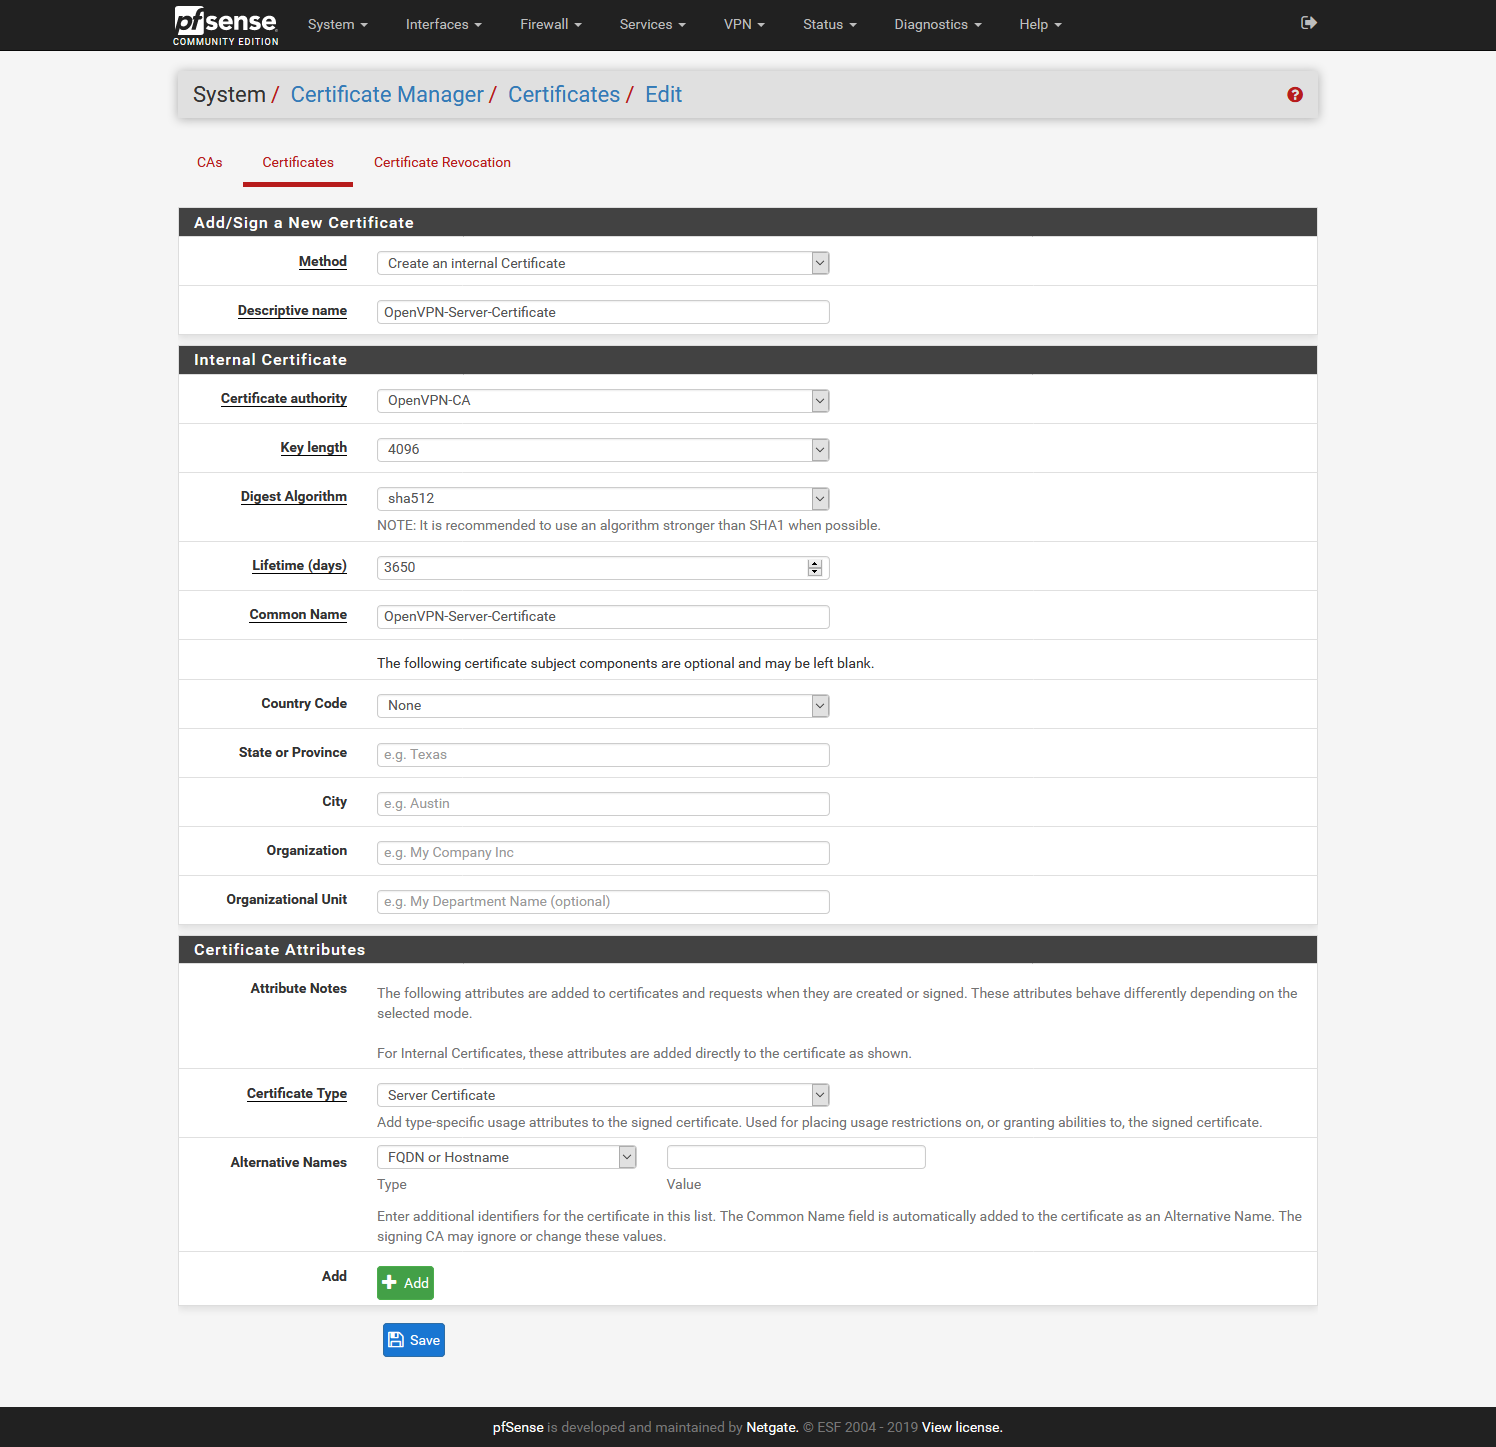Viewport: 1496px width, 1447px height.
Task: Click the underlined Key length label
Action: click(314, 447)
